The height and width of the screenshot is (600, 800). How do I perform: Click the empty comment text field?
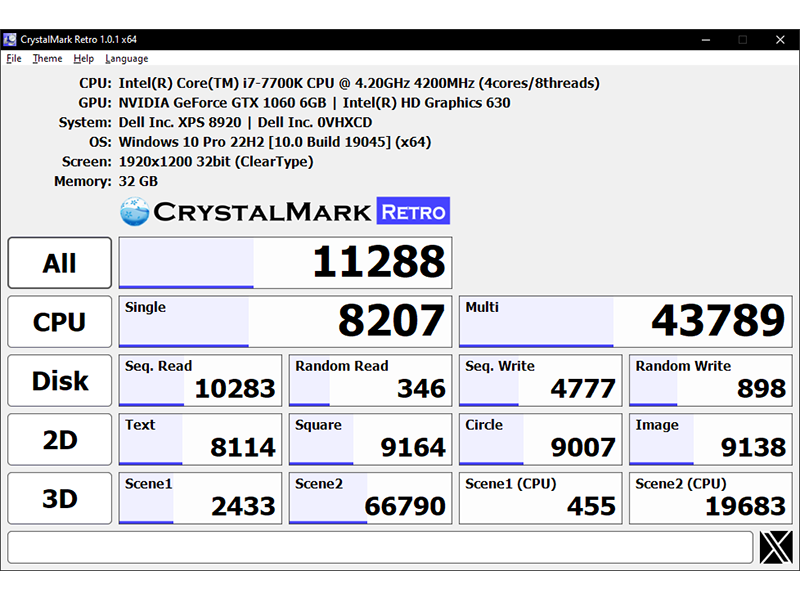coord(380,547)
